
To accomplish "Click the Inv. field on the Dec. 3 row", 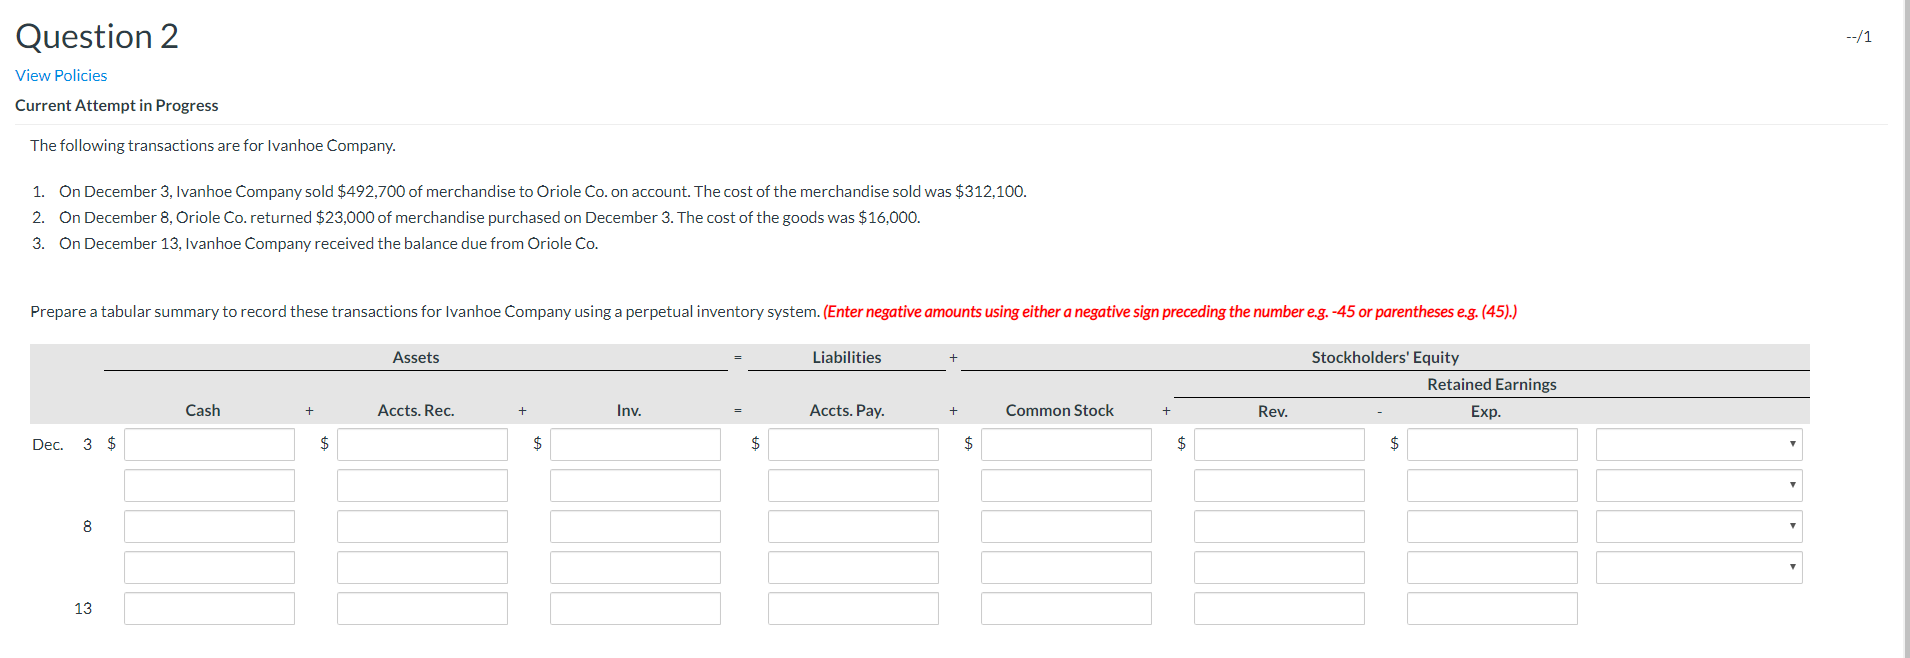I will [x=635, y=444].
